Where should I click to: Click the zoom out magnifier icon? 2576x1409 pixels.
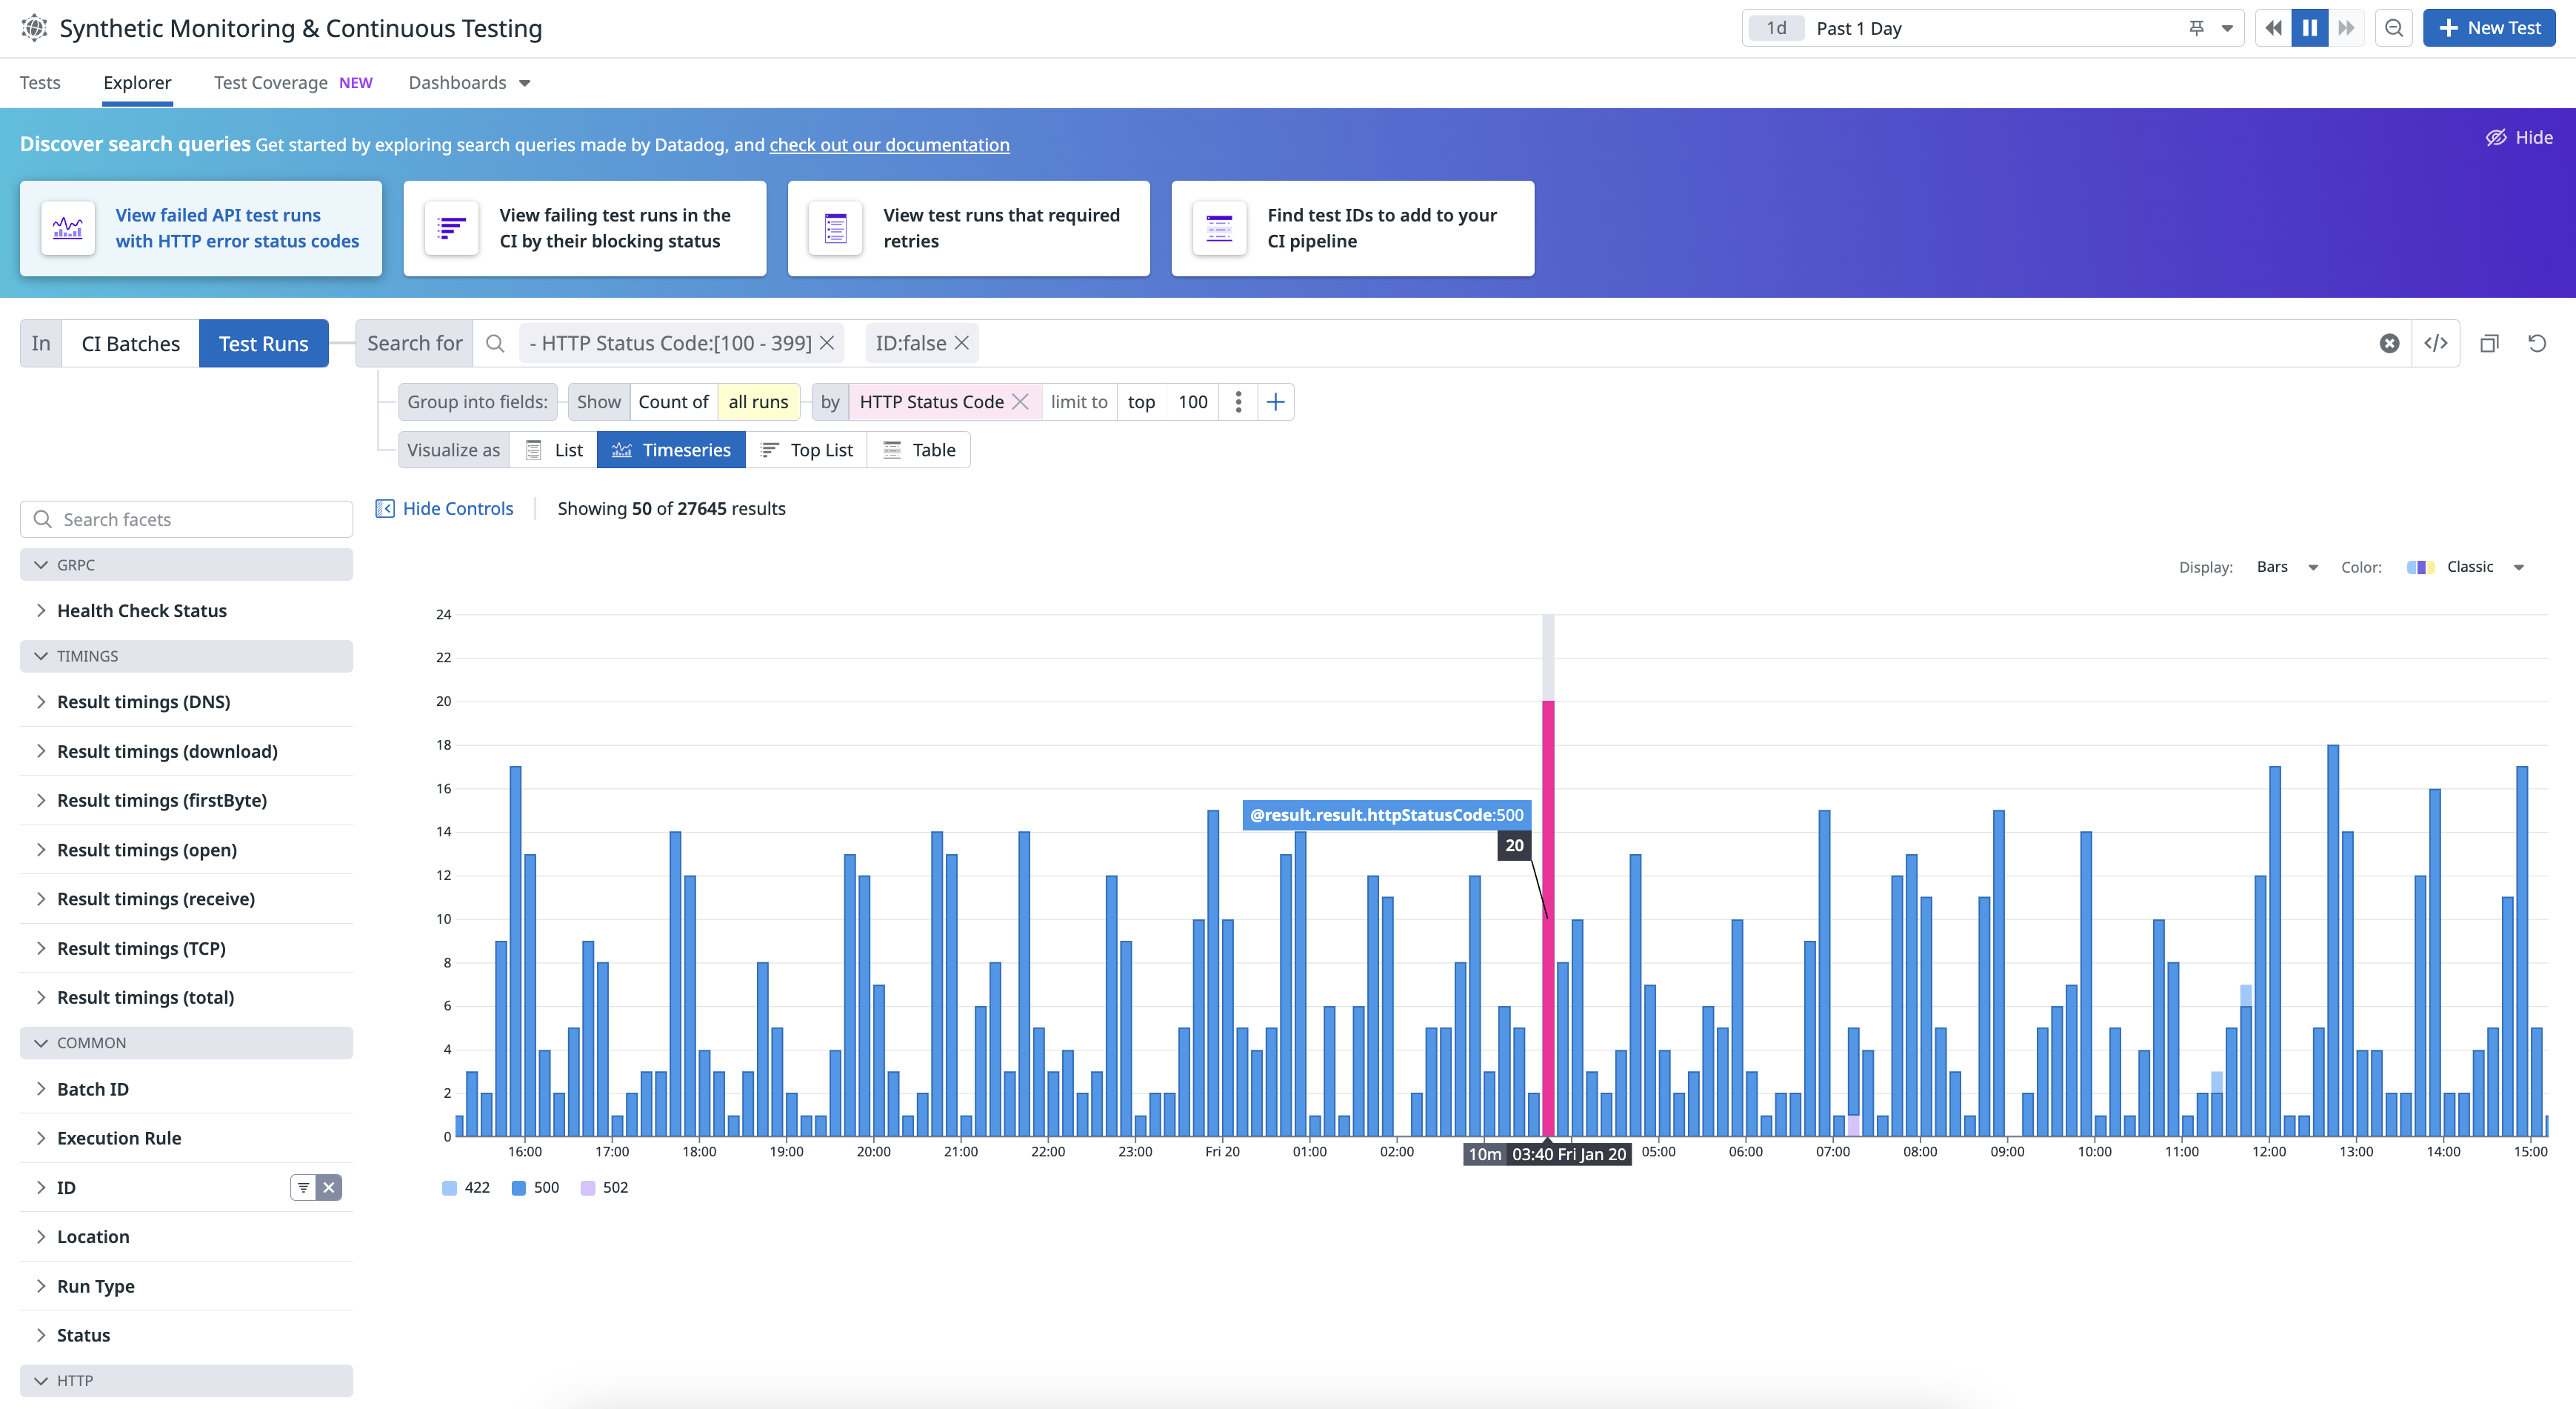[2394, 28]
